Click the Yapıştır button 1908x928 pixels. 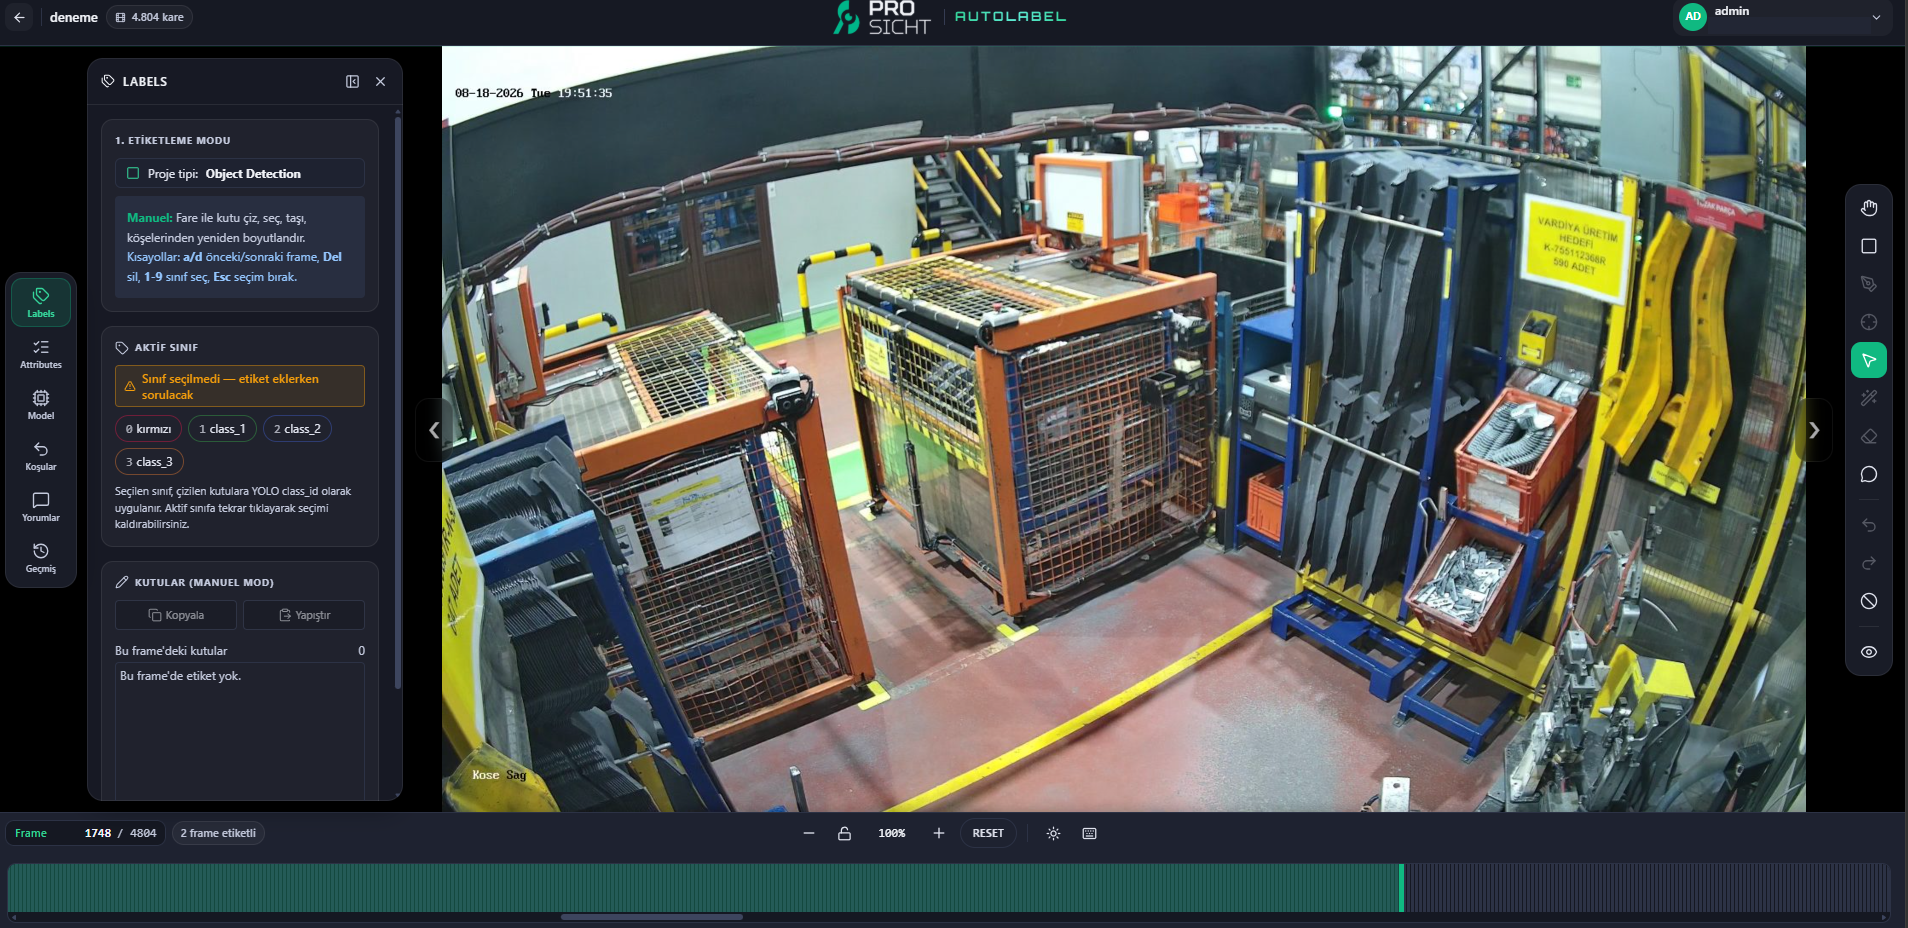(x=304, y=615)
